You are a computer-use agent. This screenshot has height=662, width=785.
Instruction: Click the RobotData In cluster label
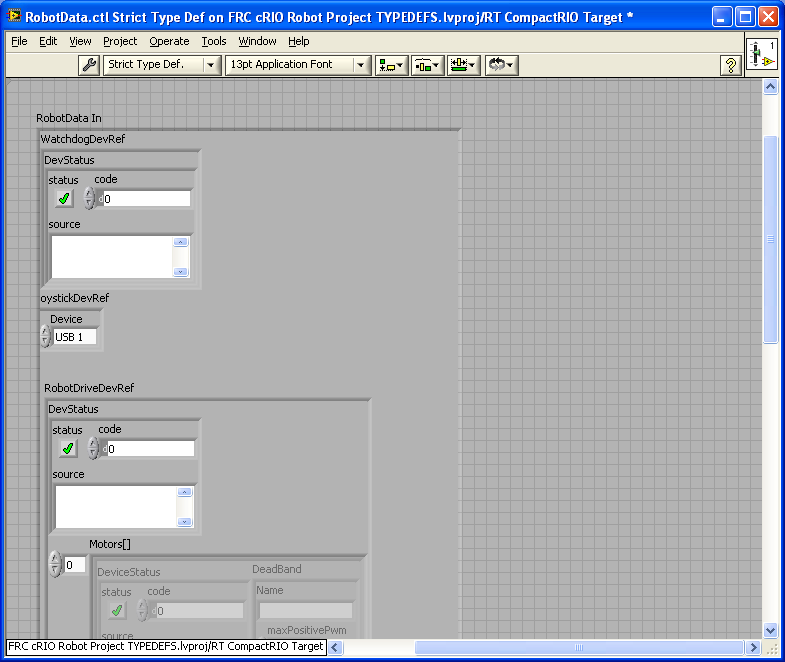[69, 118]
